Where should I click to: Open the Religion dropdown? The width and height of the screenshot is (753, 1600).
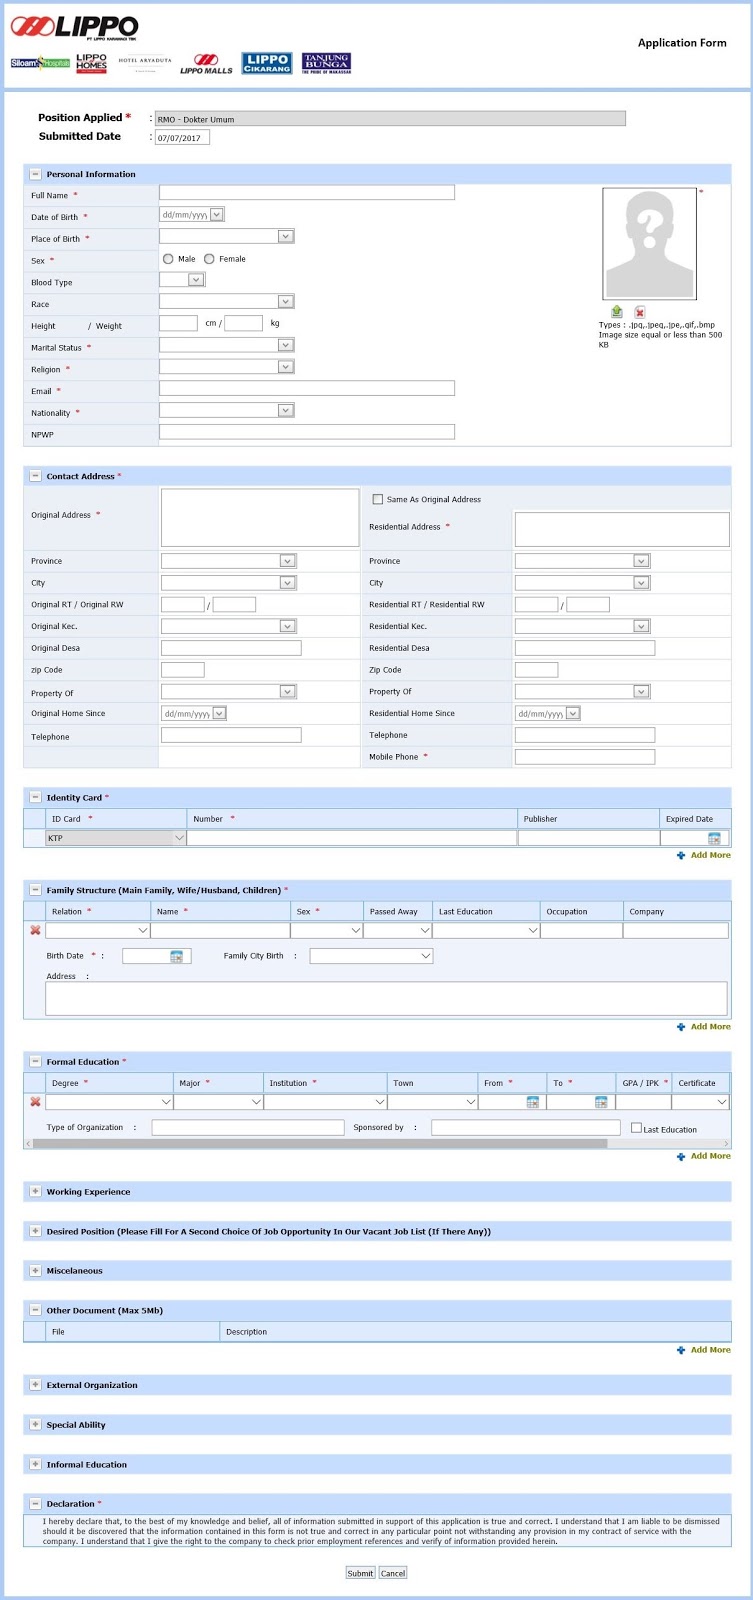(x=226, y=367)
